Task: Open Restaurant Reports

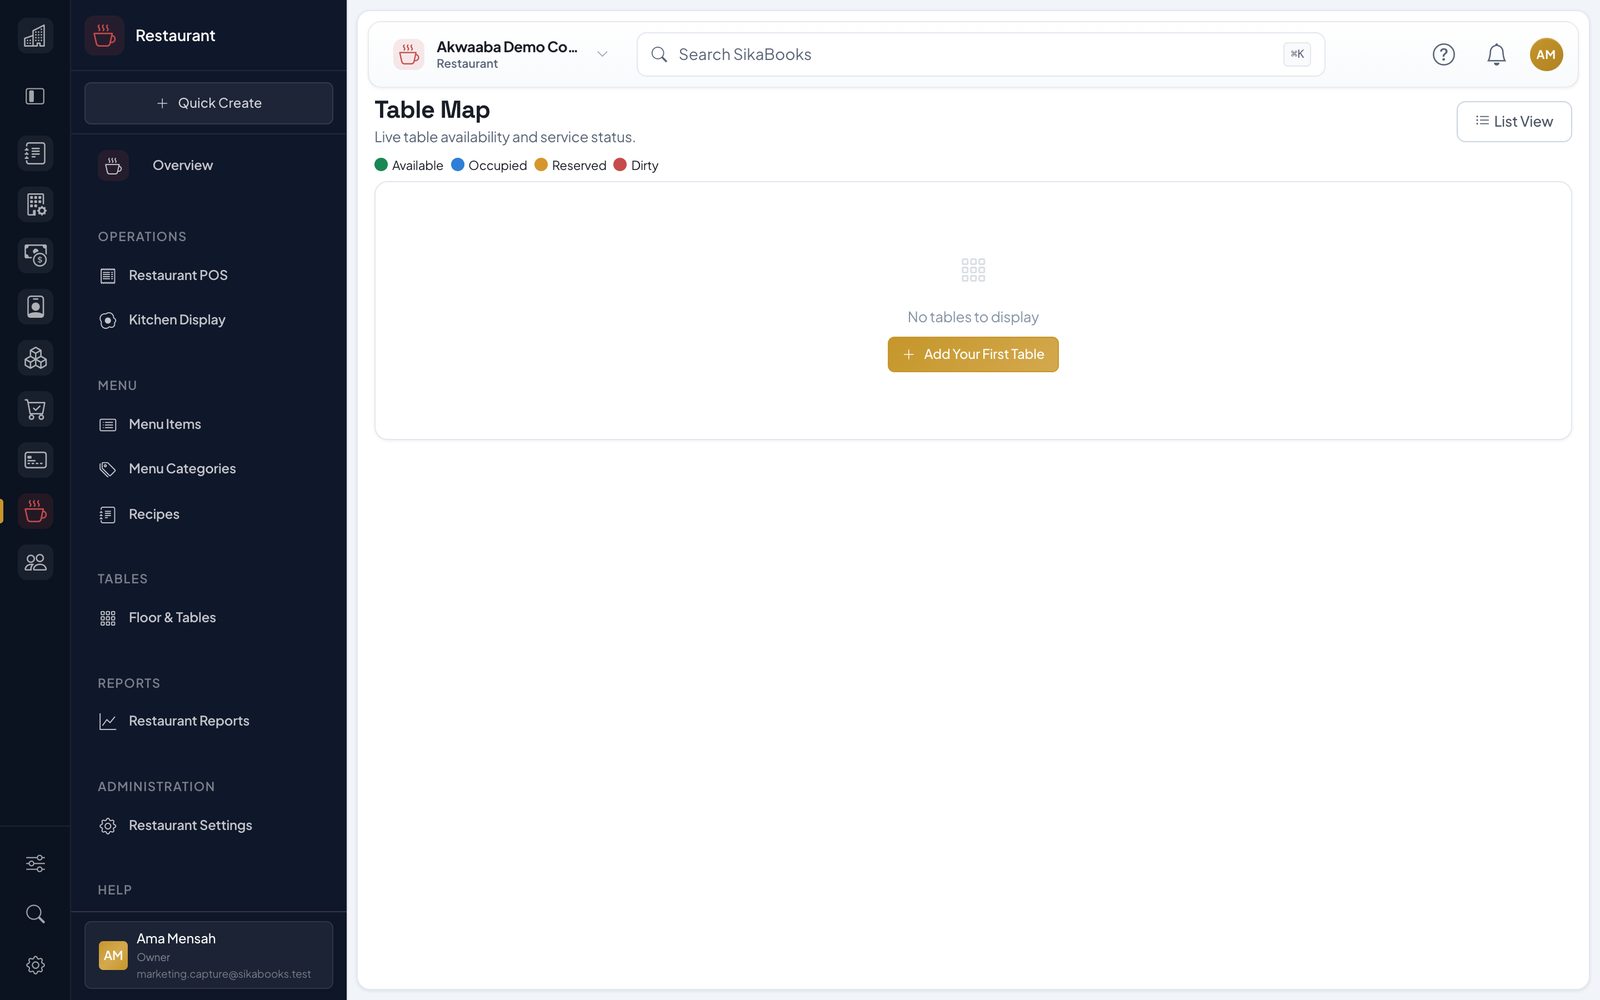Action: [209, 721]
